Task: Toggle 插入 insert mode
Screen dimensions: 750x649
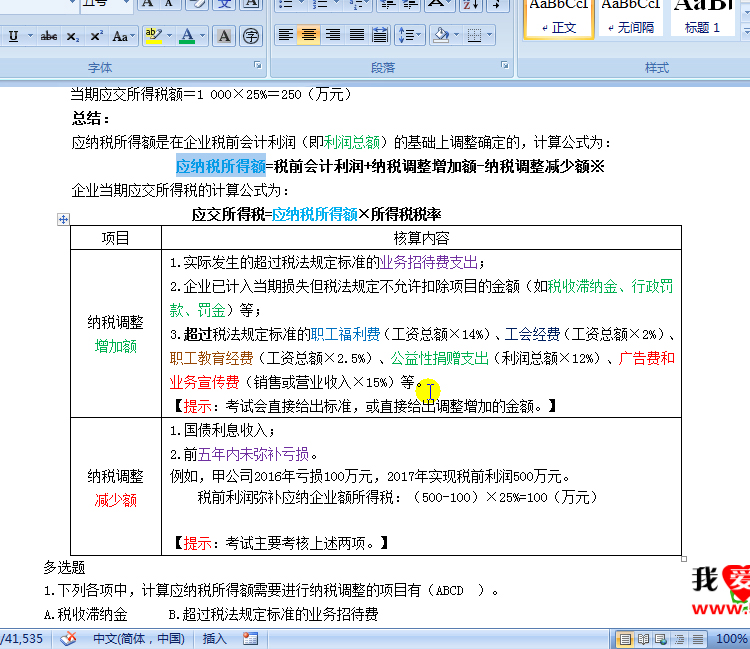Action: click(x=214, y=639)
